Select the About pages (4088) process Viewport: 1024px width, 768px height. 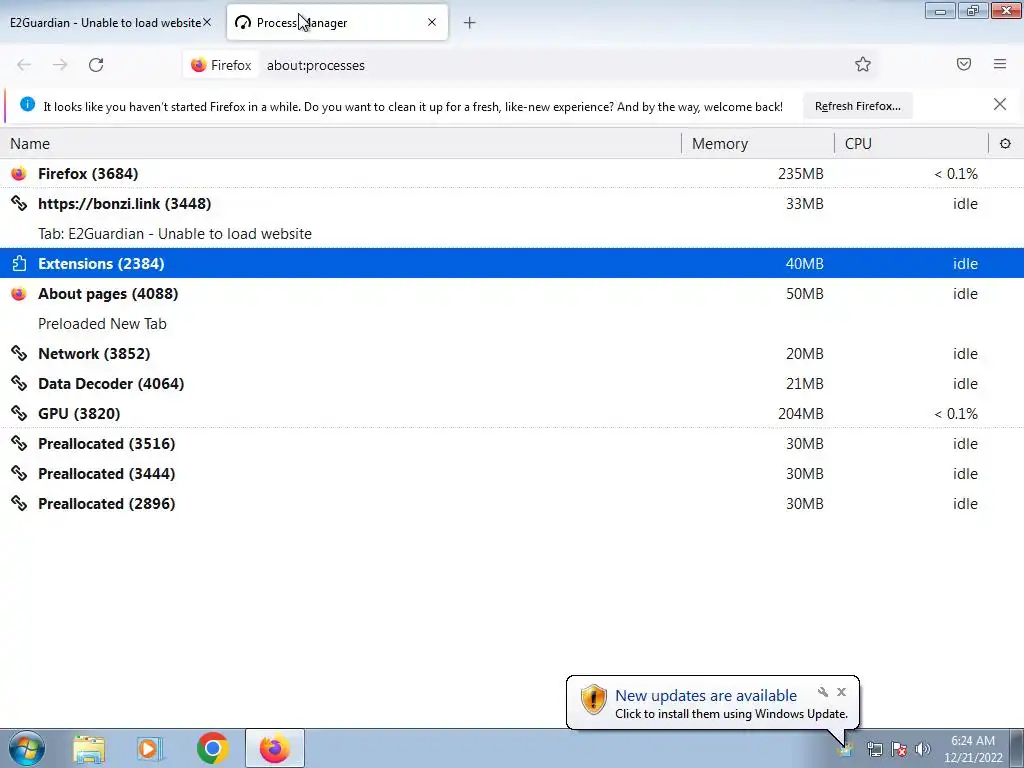(x=512, y=294)
